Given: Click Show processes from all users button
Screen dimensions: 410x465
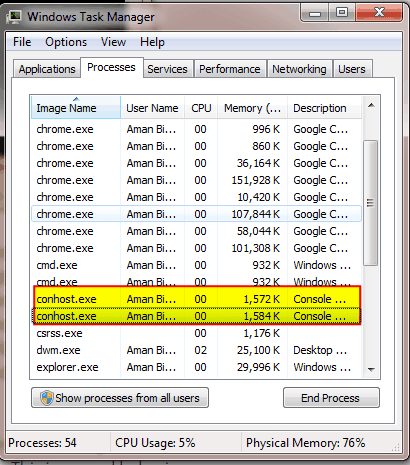Looking at the screenshot, I should click(120, 397).
